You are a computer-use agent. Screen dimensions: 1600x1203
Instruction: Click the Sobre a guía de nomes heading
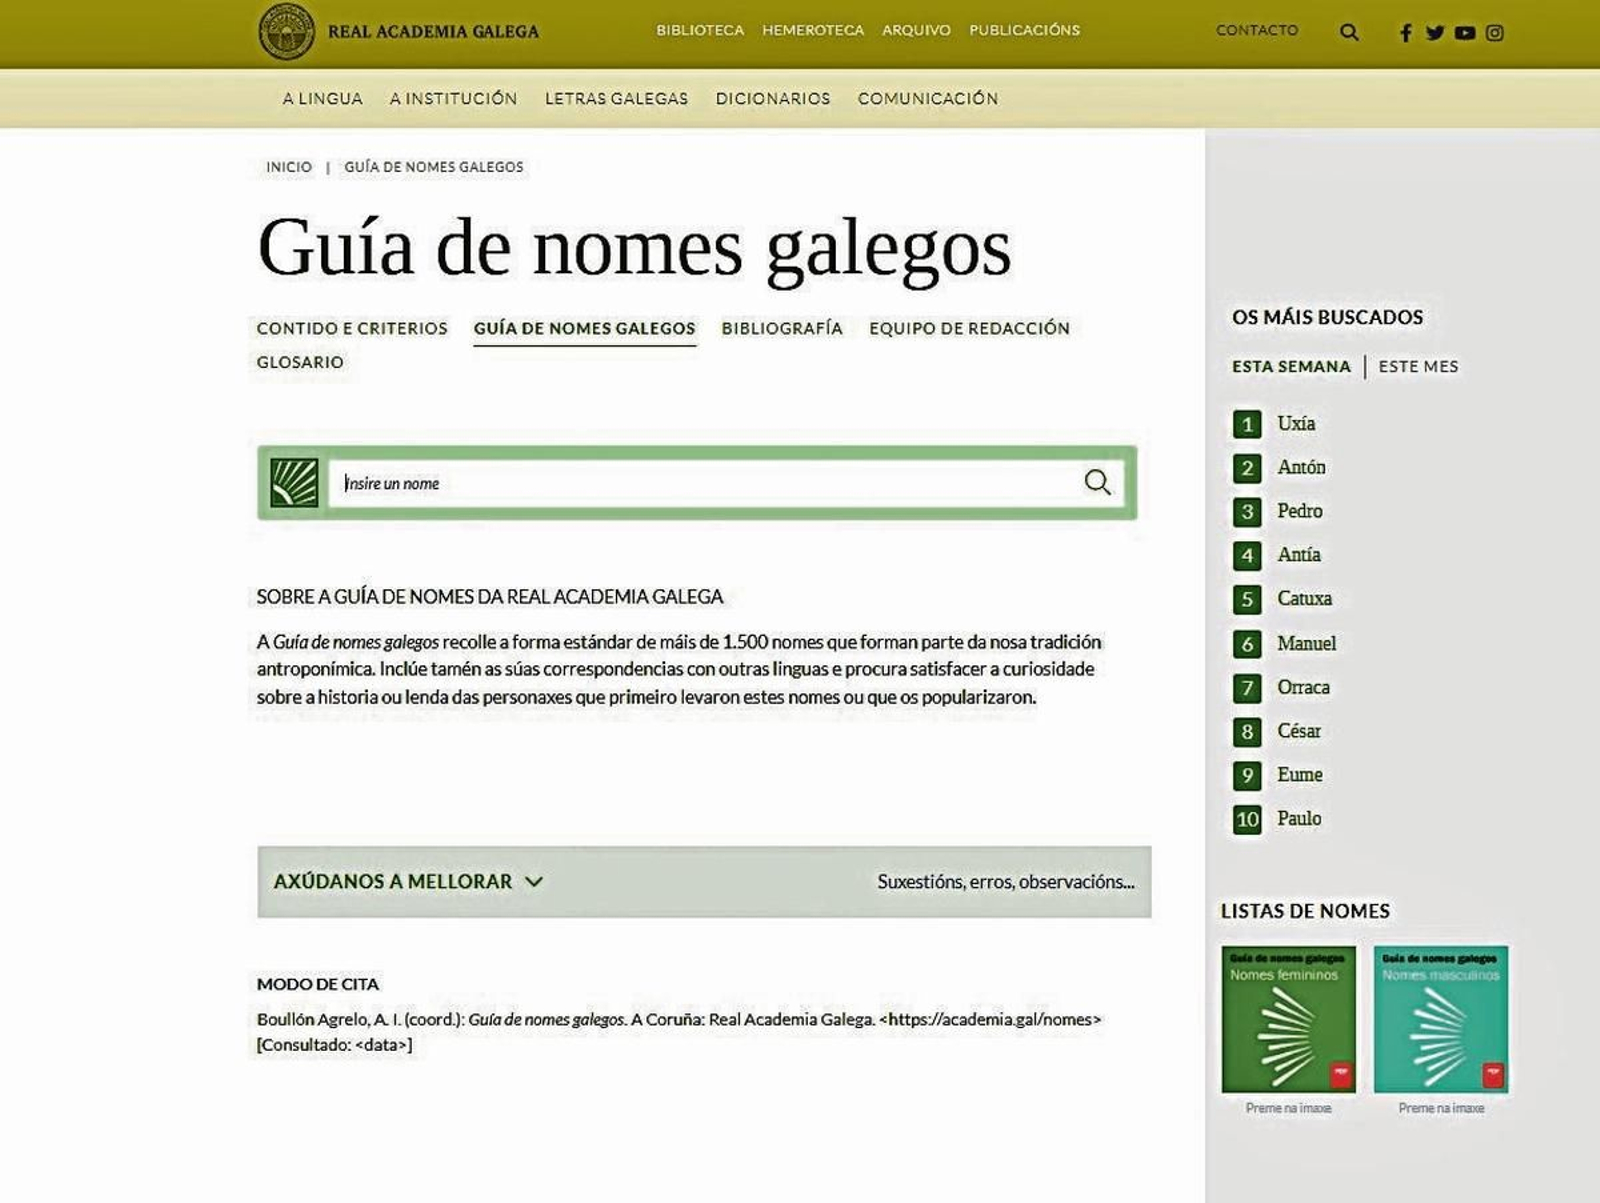click(x=490, y=597)
